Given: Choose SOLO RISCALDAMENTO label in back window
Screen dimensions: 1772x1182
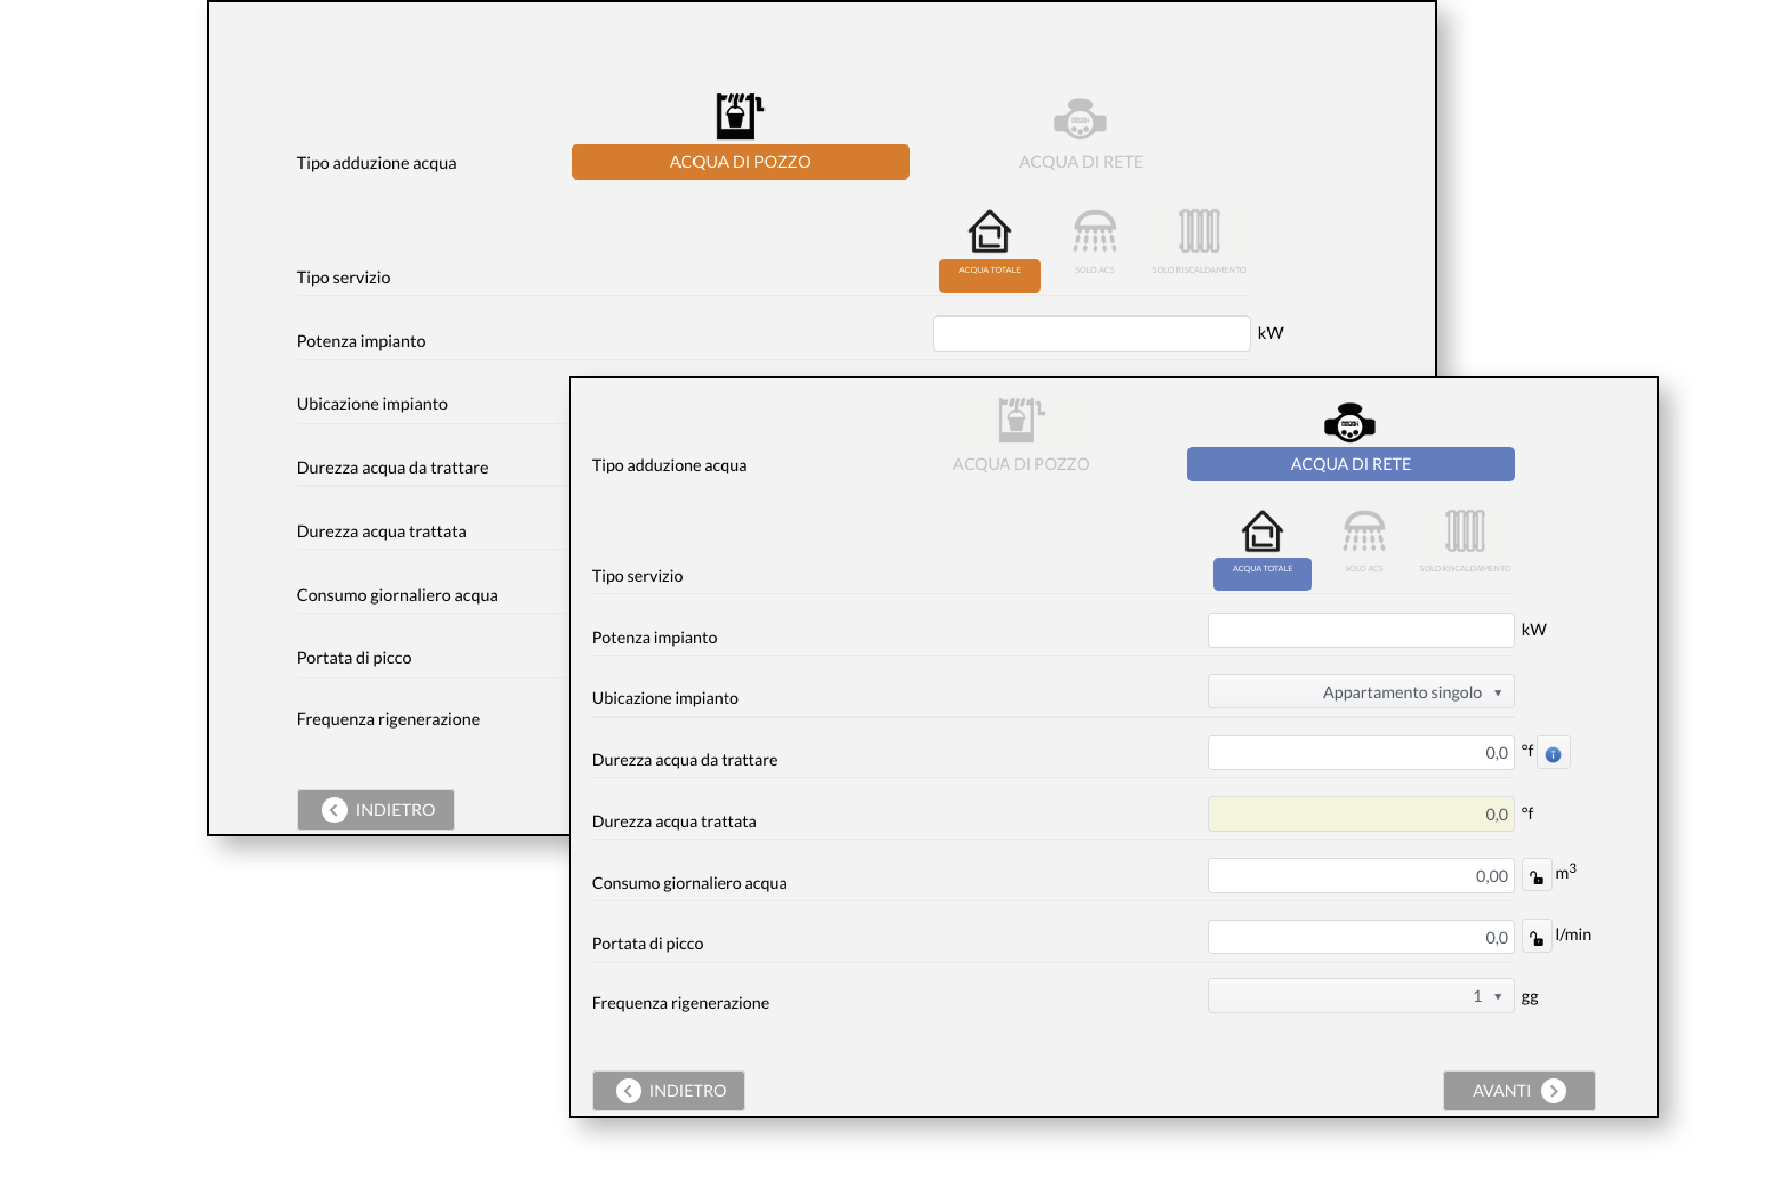Looking at the screenshot, I should click(1199, 270).
